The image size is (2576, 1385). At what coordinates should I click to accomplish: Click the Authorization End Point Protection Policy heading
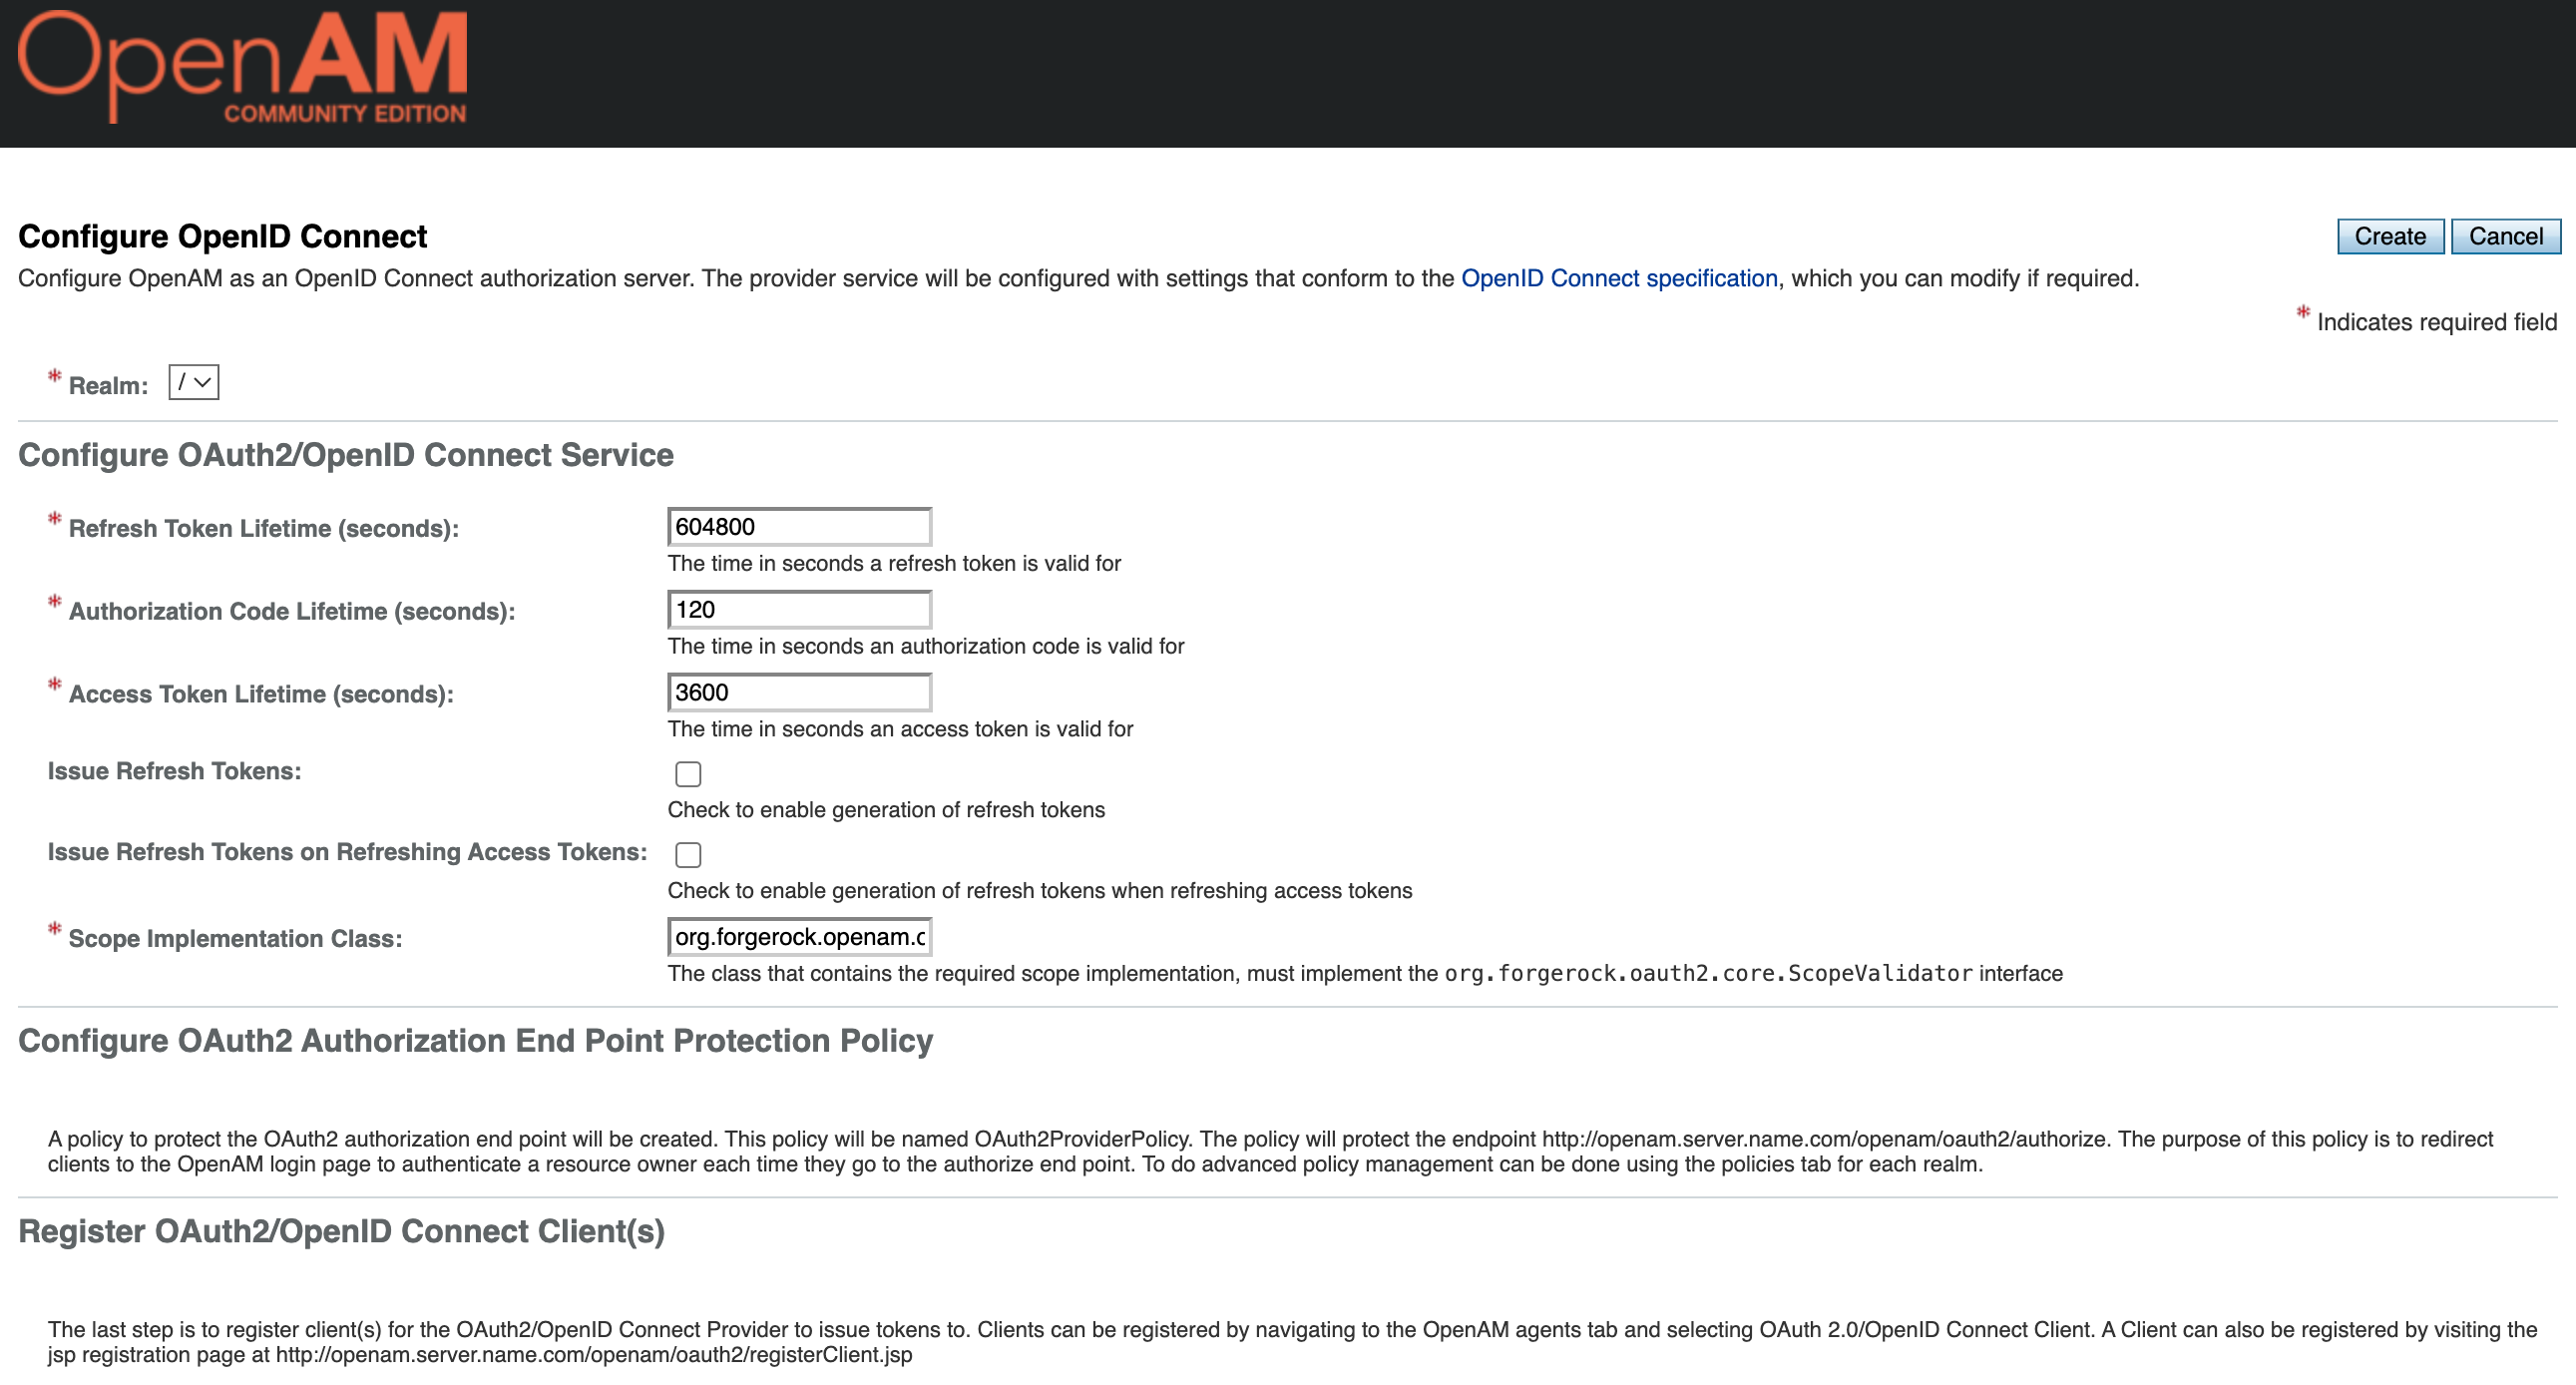(x=476, y=1040)
